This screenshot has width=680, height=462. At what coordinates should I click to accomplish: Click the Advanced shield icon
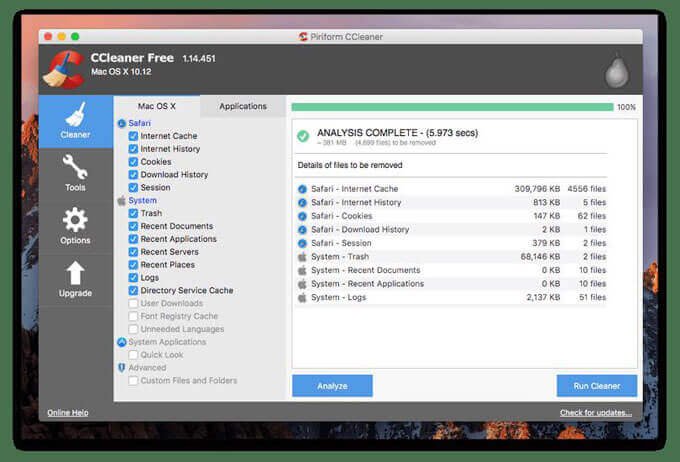(121, 367)
